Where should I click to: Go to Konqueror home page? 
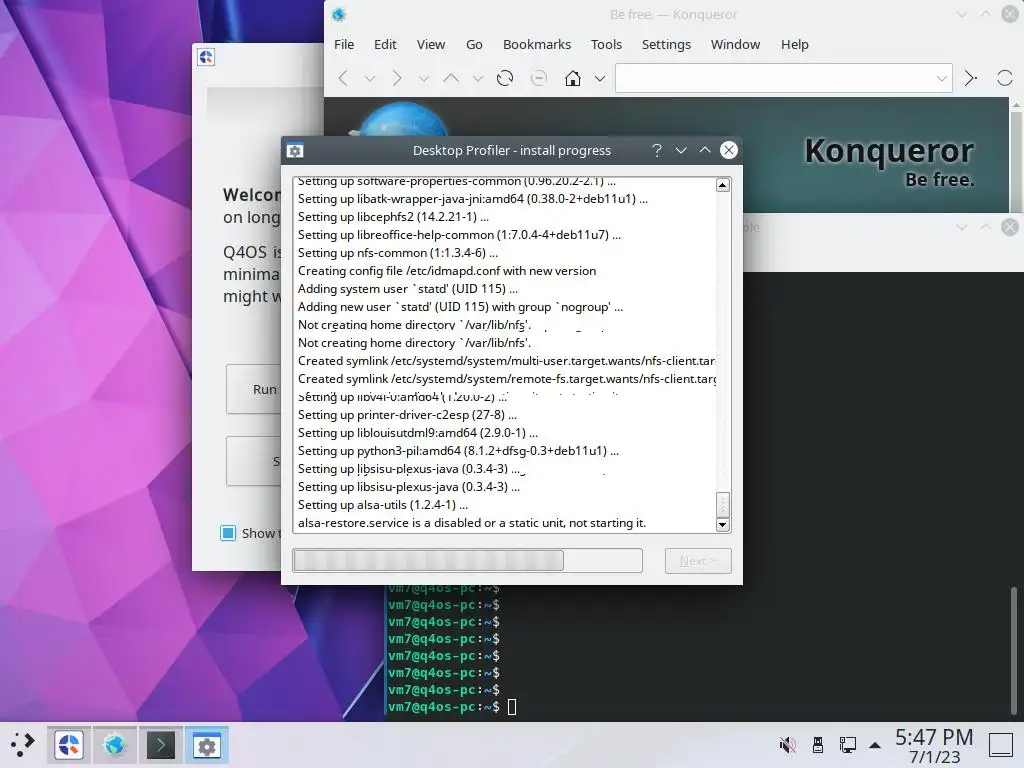pyautogui.click(x=573, y=78)
